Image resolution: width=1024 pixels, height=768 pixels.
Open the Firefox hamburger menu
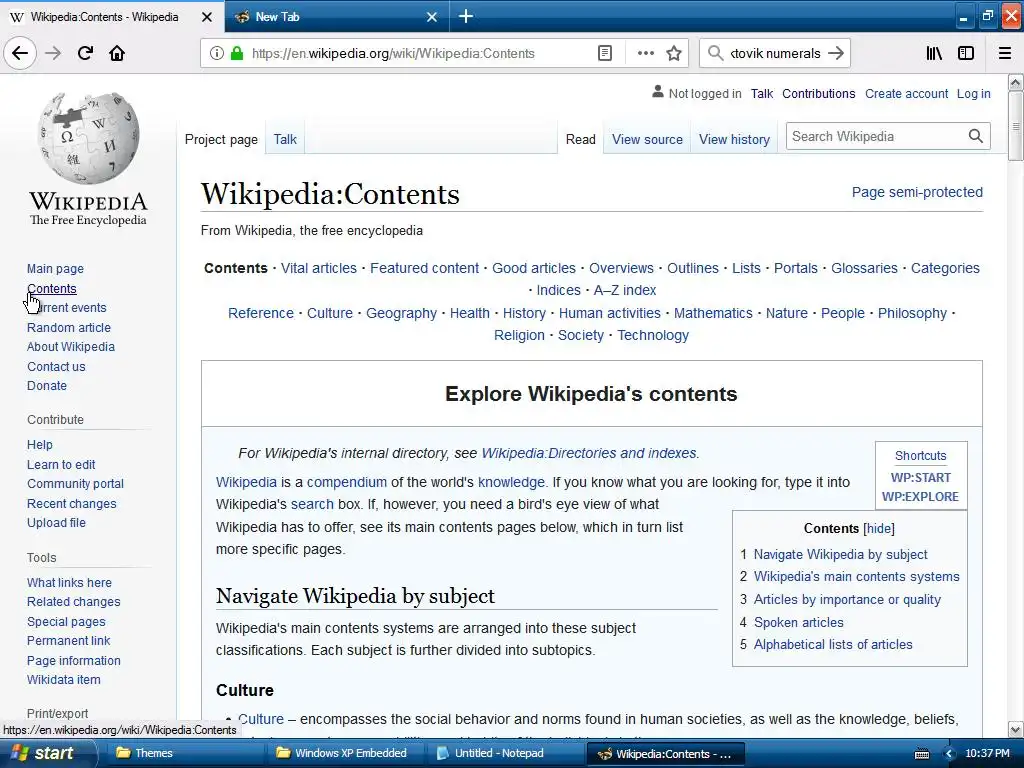[x=1004, y=53]
